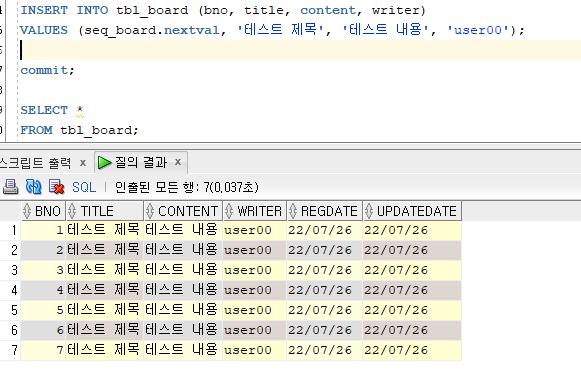Click TITLE cell in row 2
Viewport: 581px width, 372px height.
click(104, 250)
